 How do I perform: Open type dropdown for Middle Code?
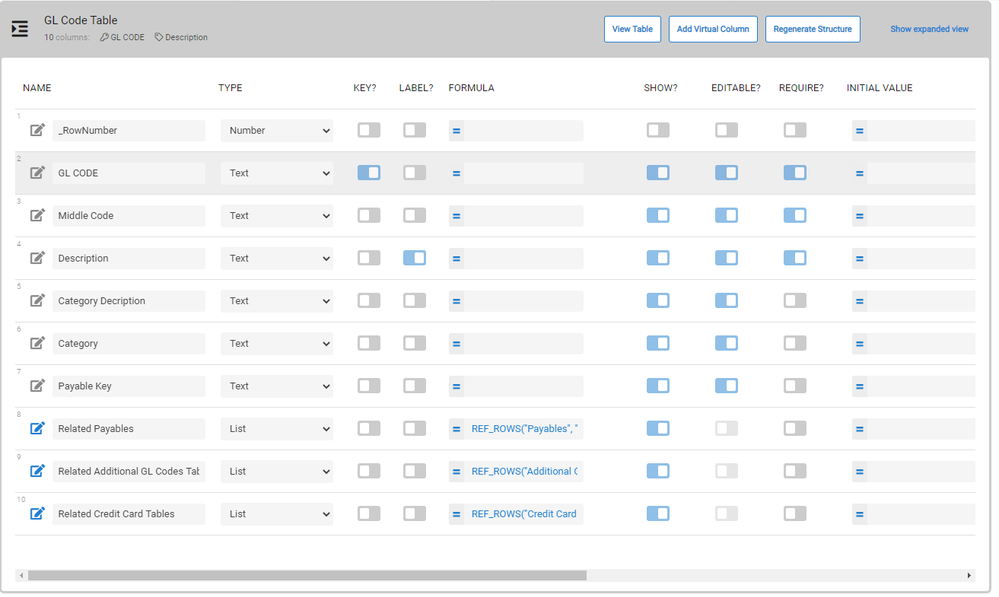(x=277, y=216)
